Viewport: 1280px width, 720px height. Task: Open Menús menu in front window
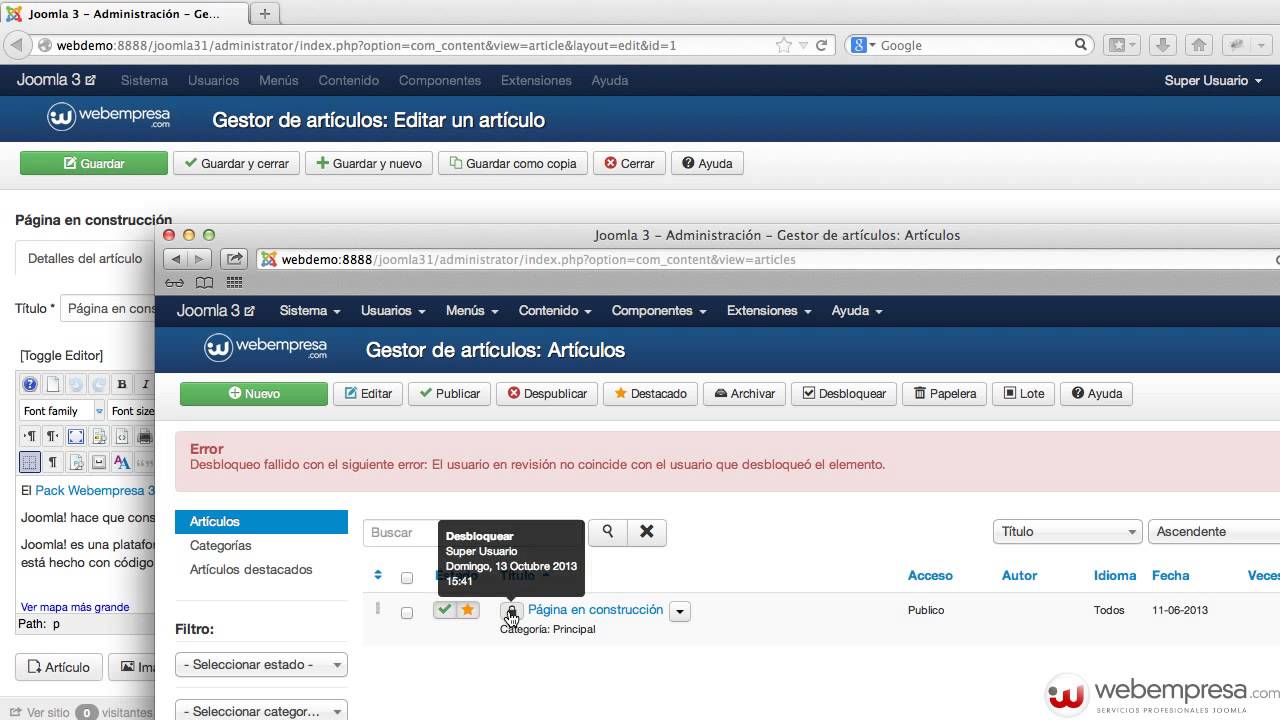pyautogui.click(x=471, y=311)
